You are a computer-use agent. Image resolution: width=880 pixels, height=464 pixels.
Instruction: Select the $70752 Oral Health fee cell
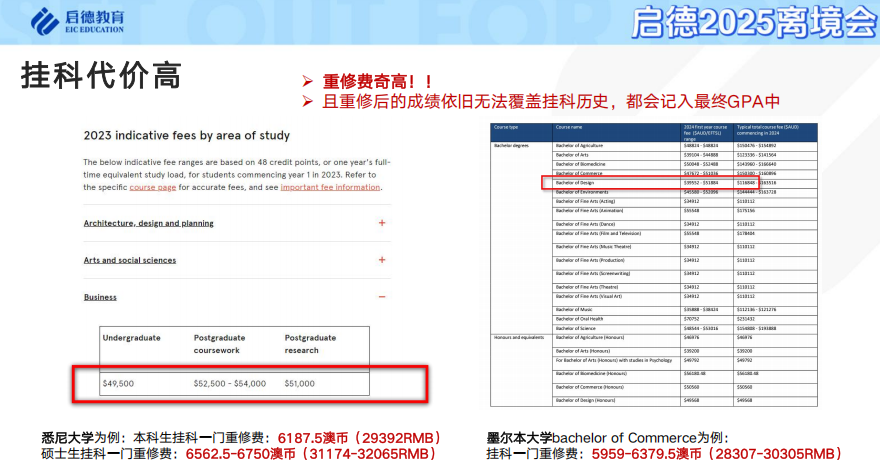[691, 319]
